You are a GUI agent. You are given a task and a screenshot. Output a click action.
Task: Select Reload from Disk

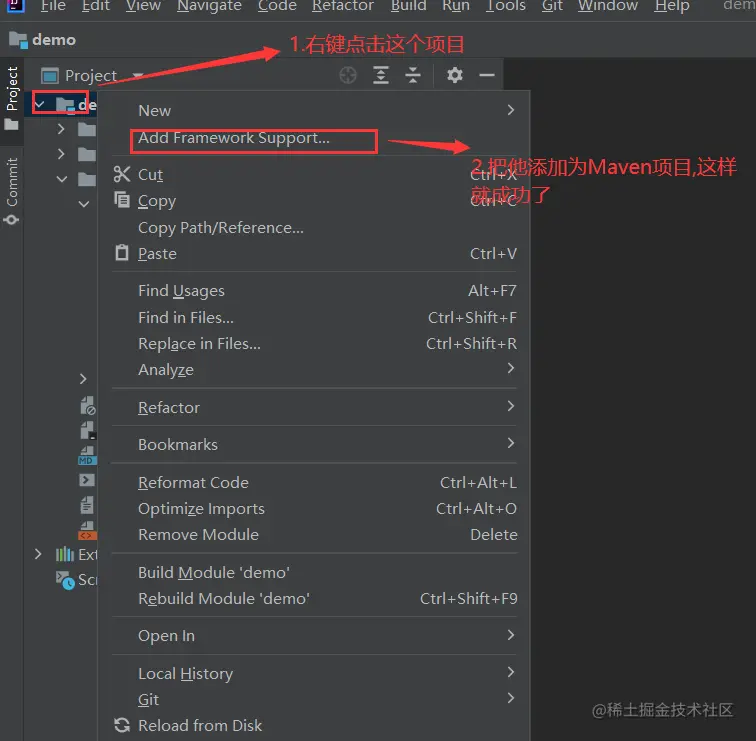click(314, 725)
